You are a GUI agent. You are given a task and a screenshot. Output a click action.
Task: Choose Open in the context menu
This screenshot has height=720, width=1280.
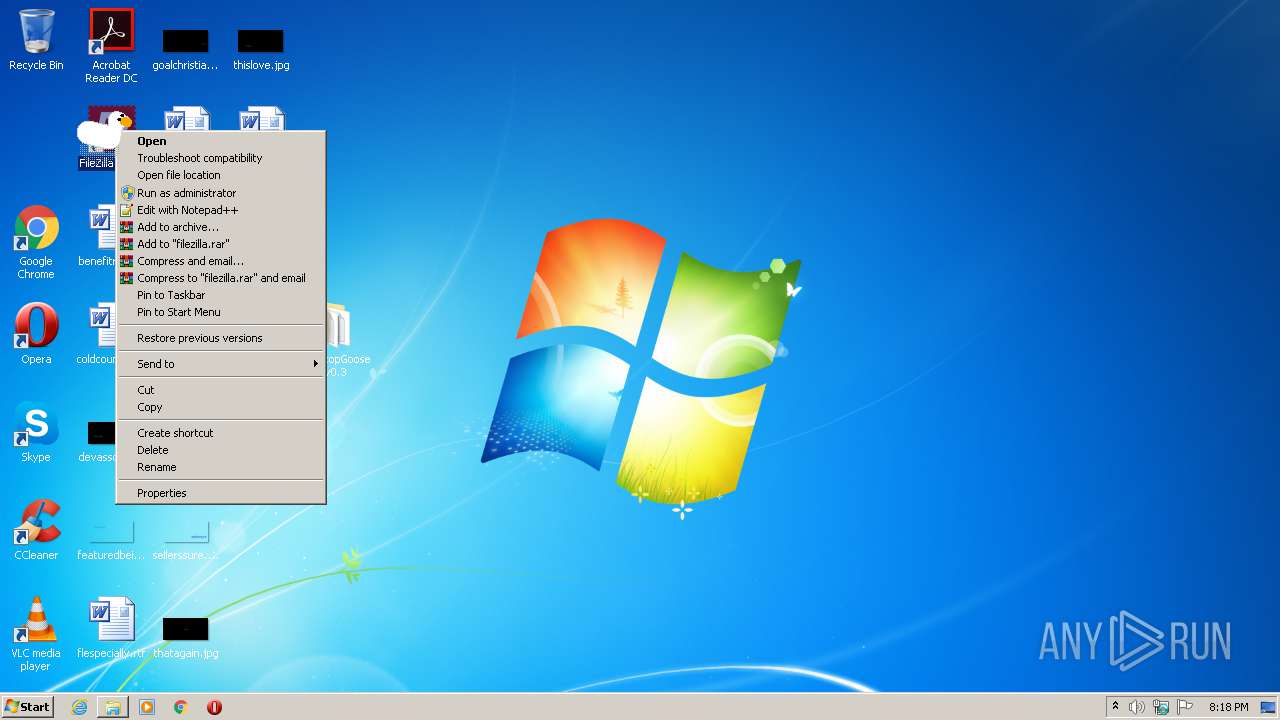[x=221, y=141]
